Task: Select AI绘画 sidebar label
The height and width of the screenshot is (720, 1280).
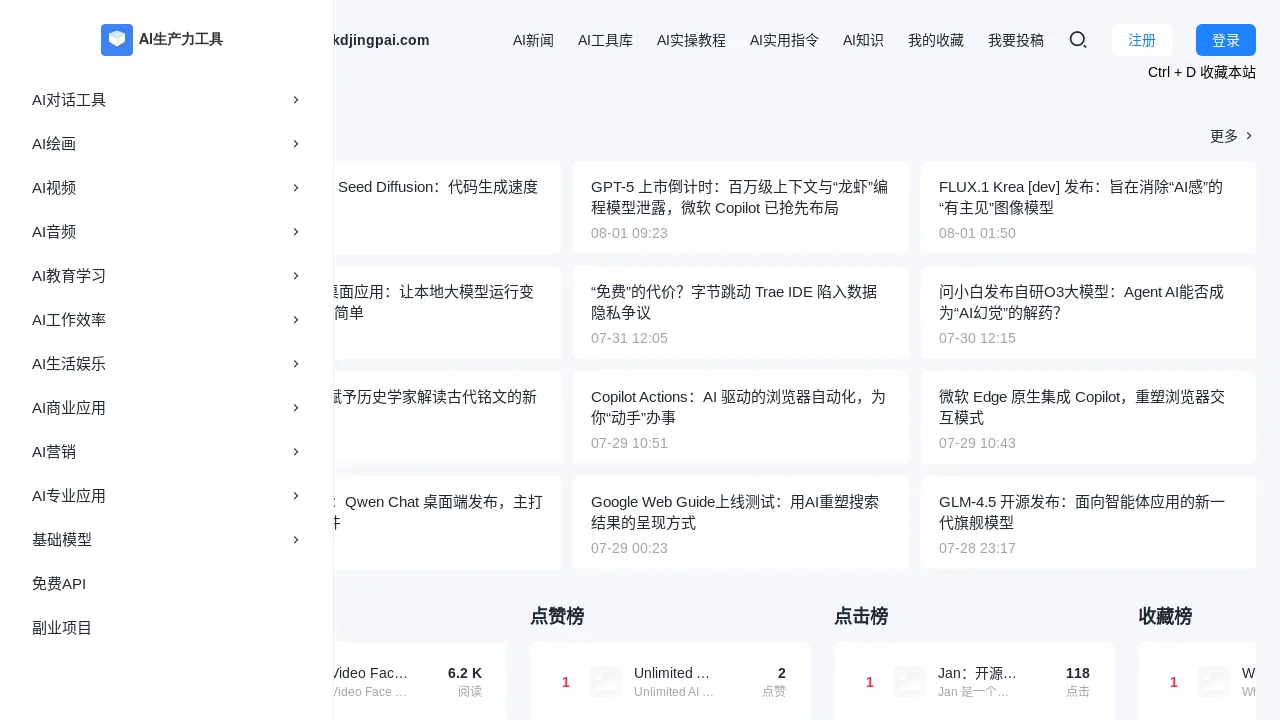Action: [x=54, y=144]
